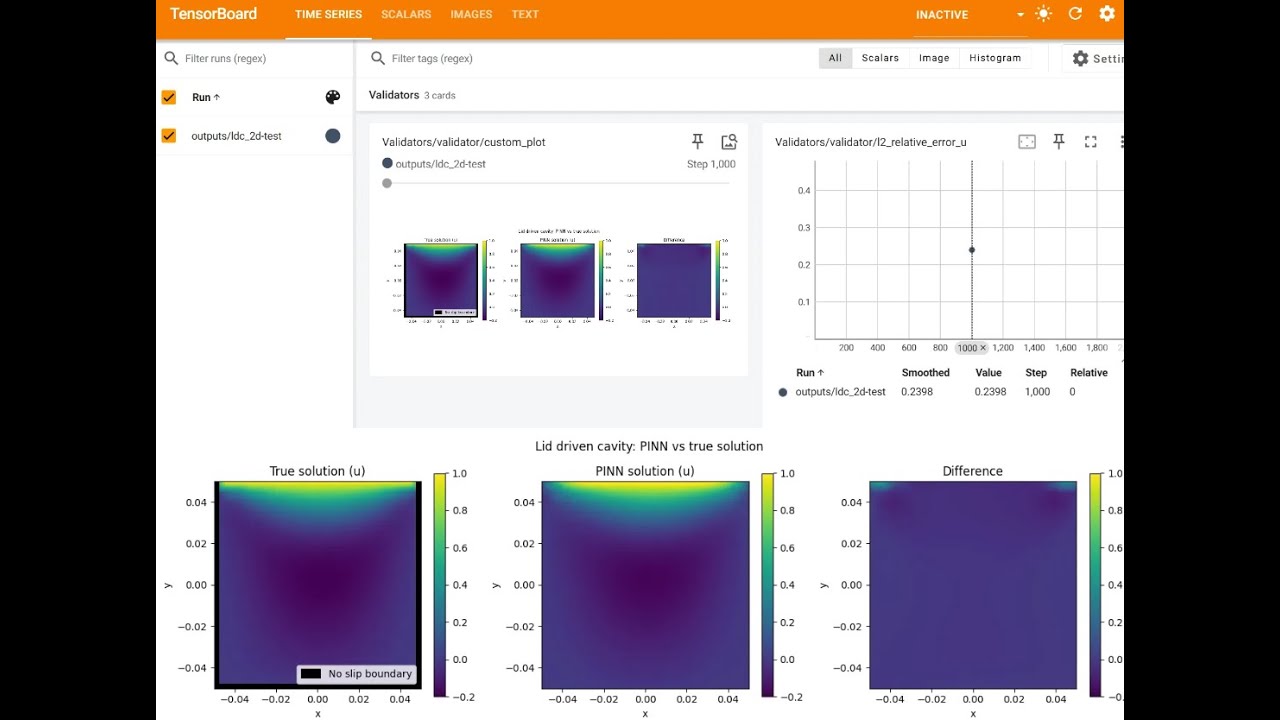Go to the IMAGES tab

coord(471,15)
